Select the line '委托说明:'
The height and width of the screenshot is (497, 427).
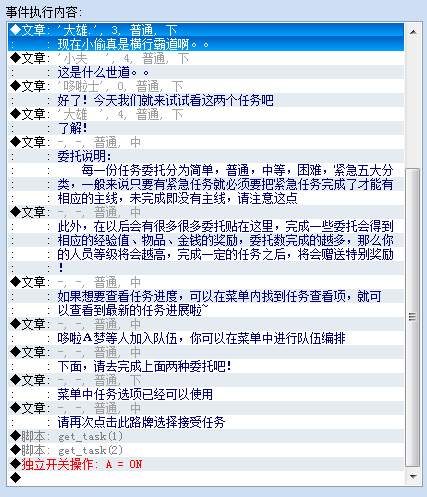point(206,156)
